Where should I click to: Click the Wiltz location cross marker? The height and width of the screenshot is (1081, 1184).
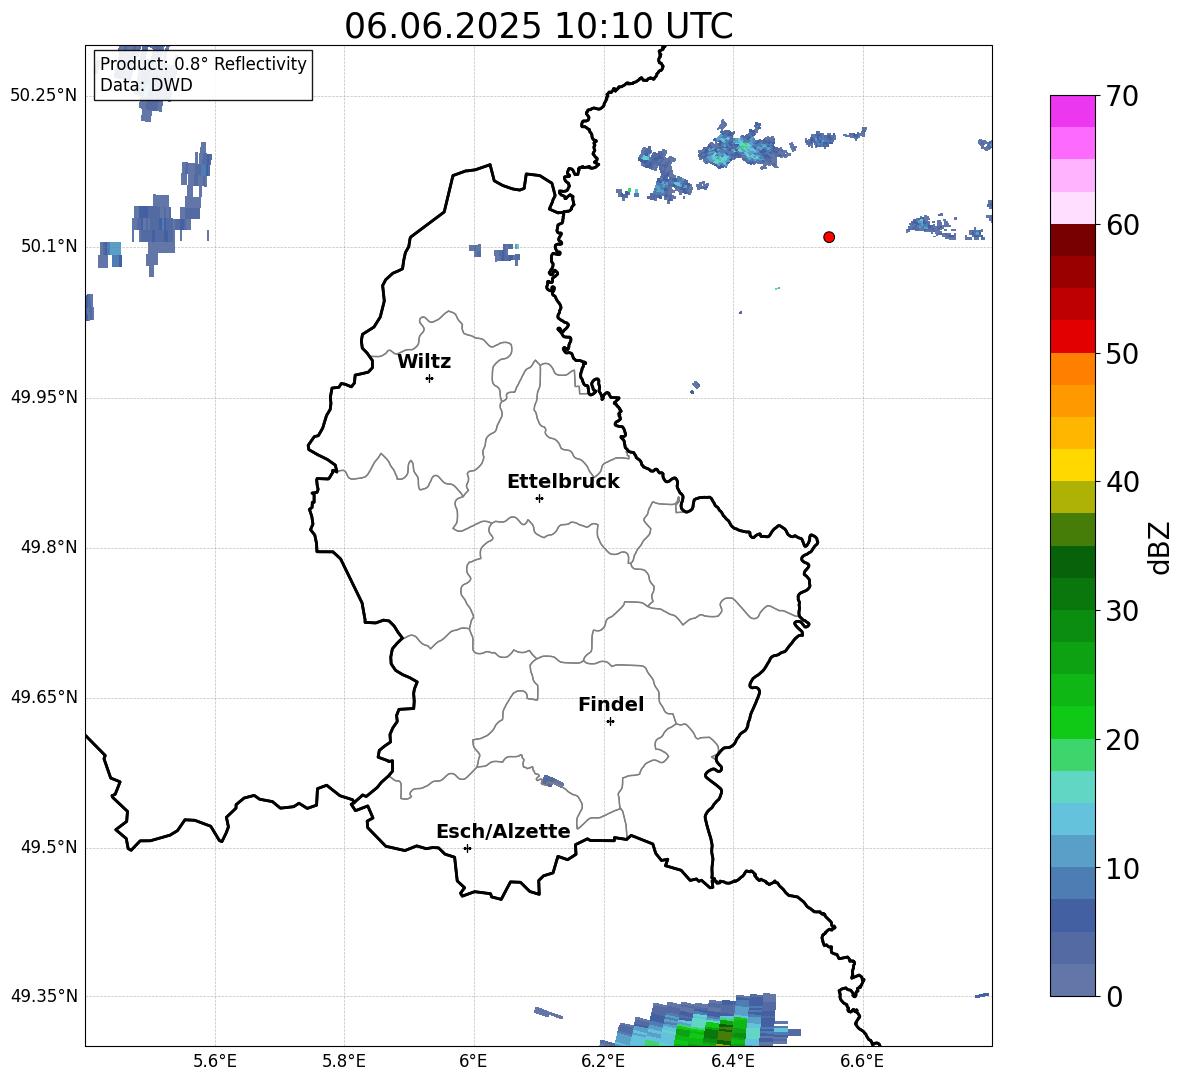pyautogui.click(x=430, y=378)
